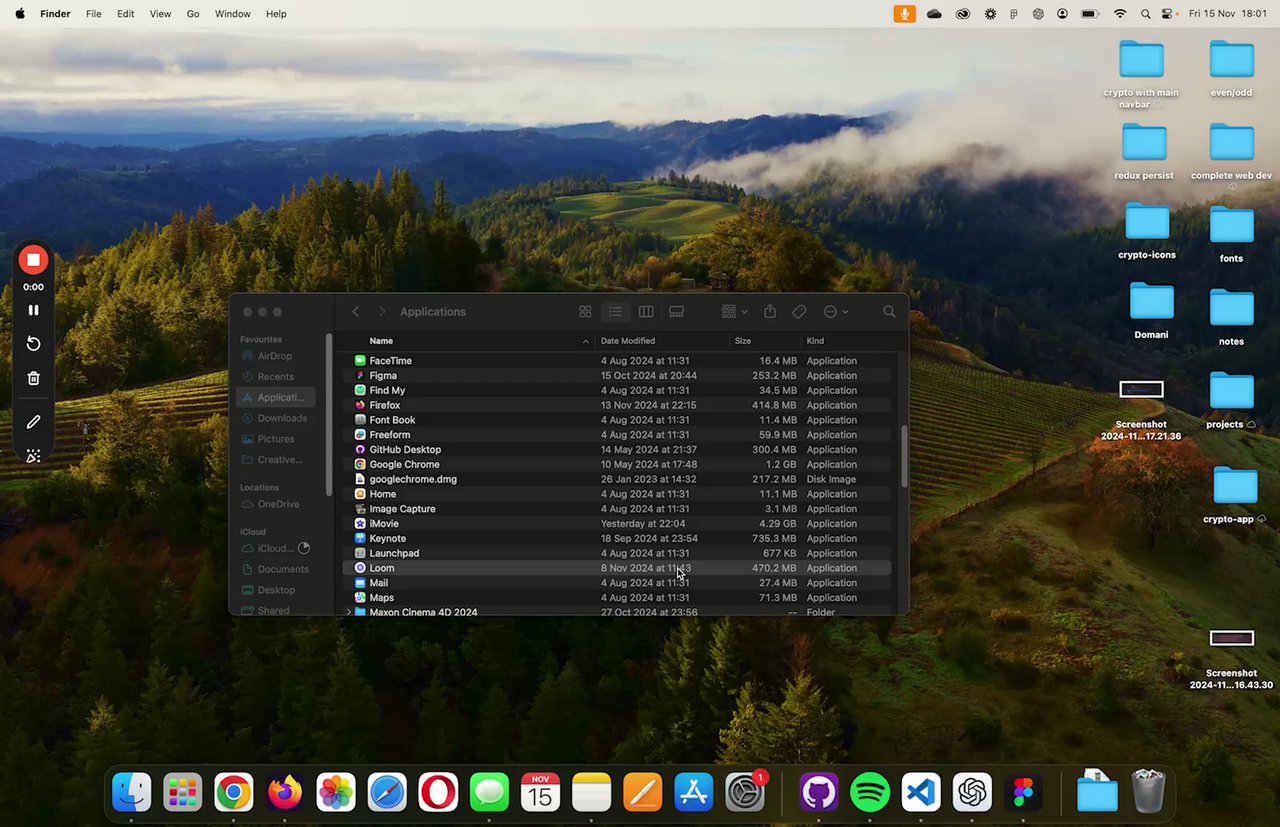Switch Finder to icon grid view
Image resolution: width=1280 pixels, height=827 pixels.
(x=585, y=312)
